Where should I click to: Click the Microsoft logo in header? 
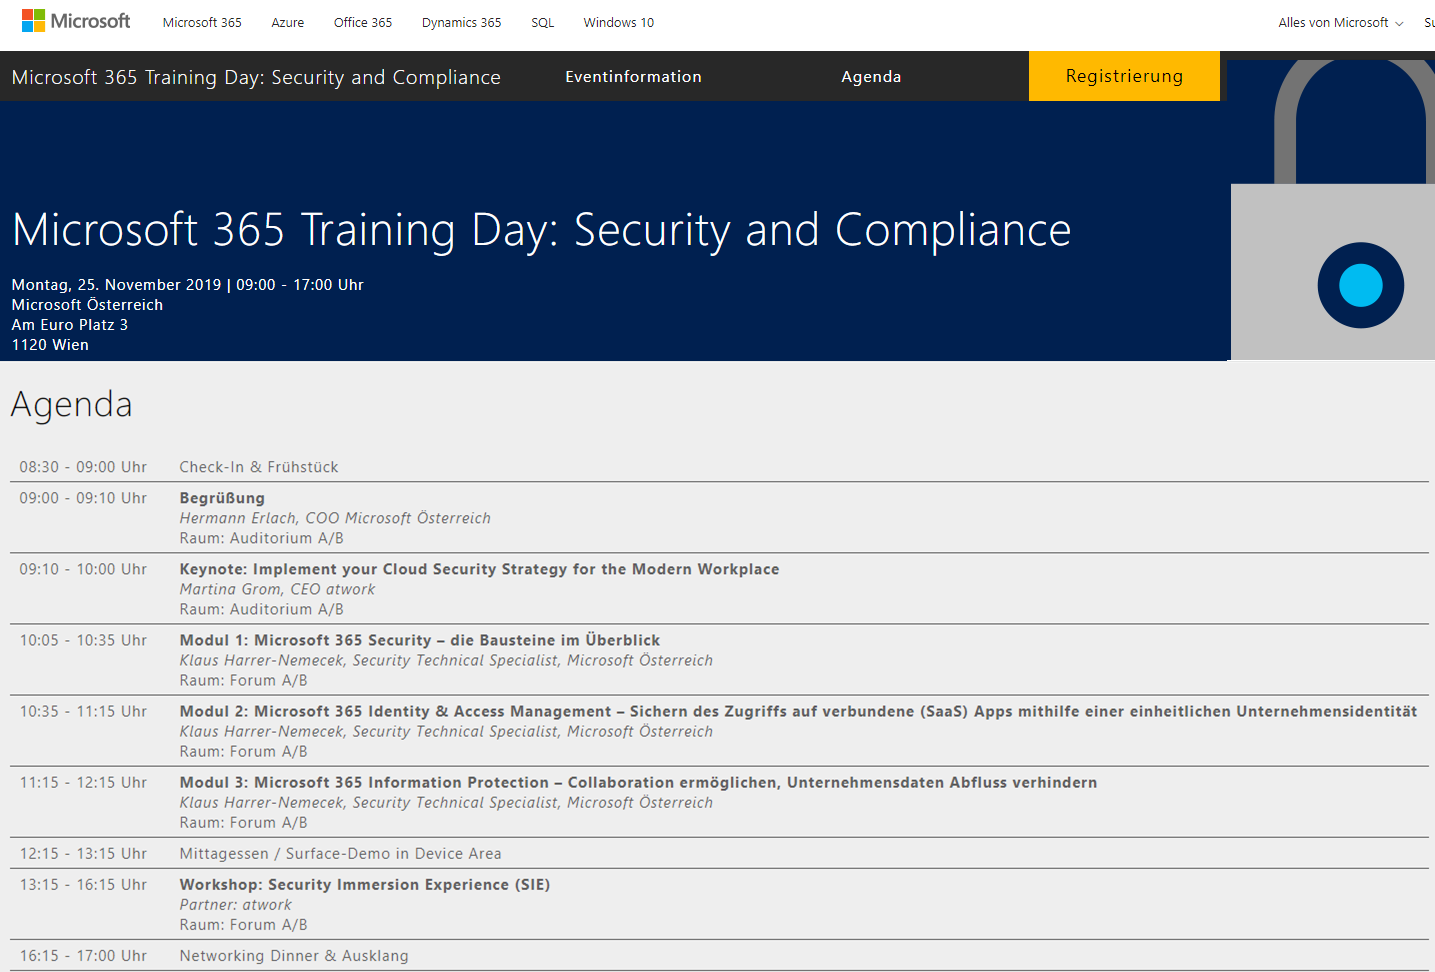pos(76,21)
